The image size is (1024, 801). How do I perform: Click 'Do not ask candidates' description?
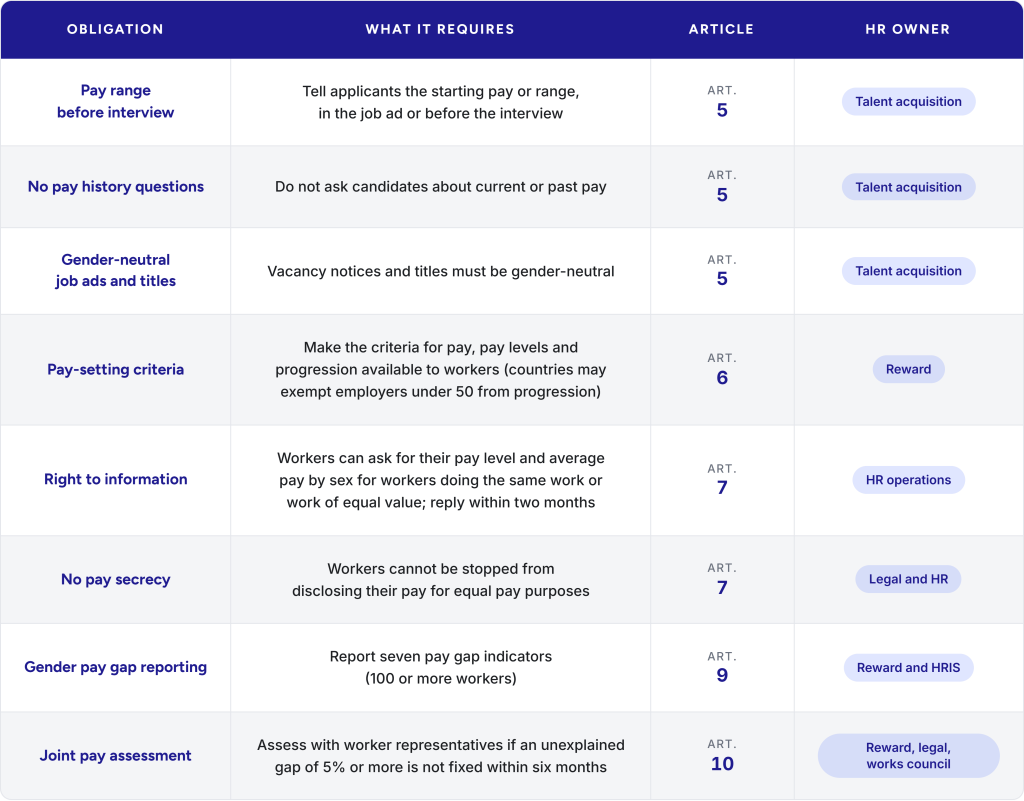point(441,187)
